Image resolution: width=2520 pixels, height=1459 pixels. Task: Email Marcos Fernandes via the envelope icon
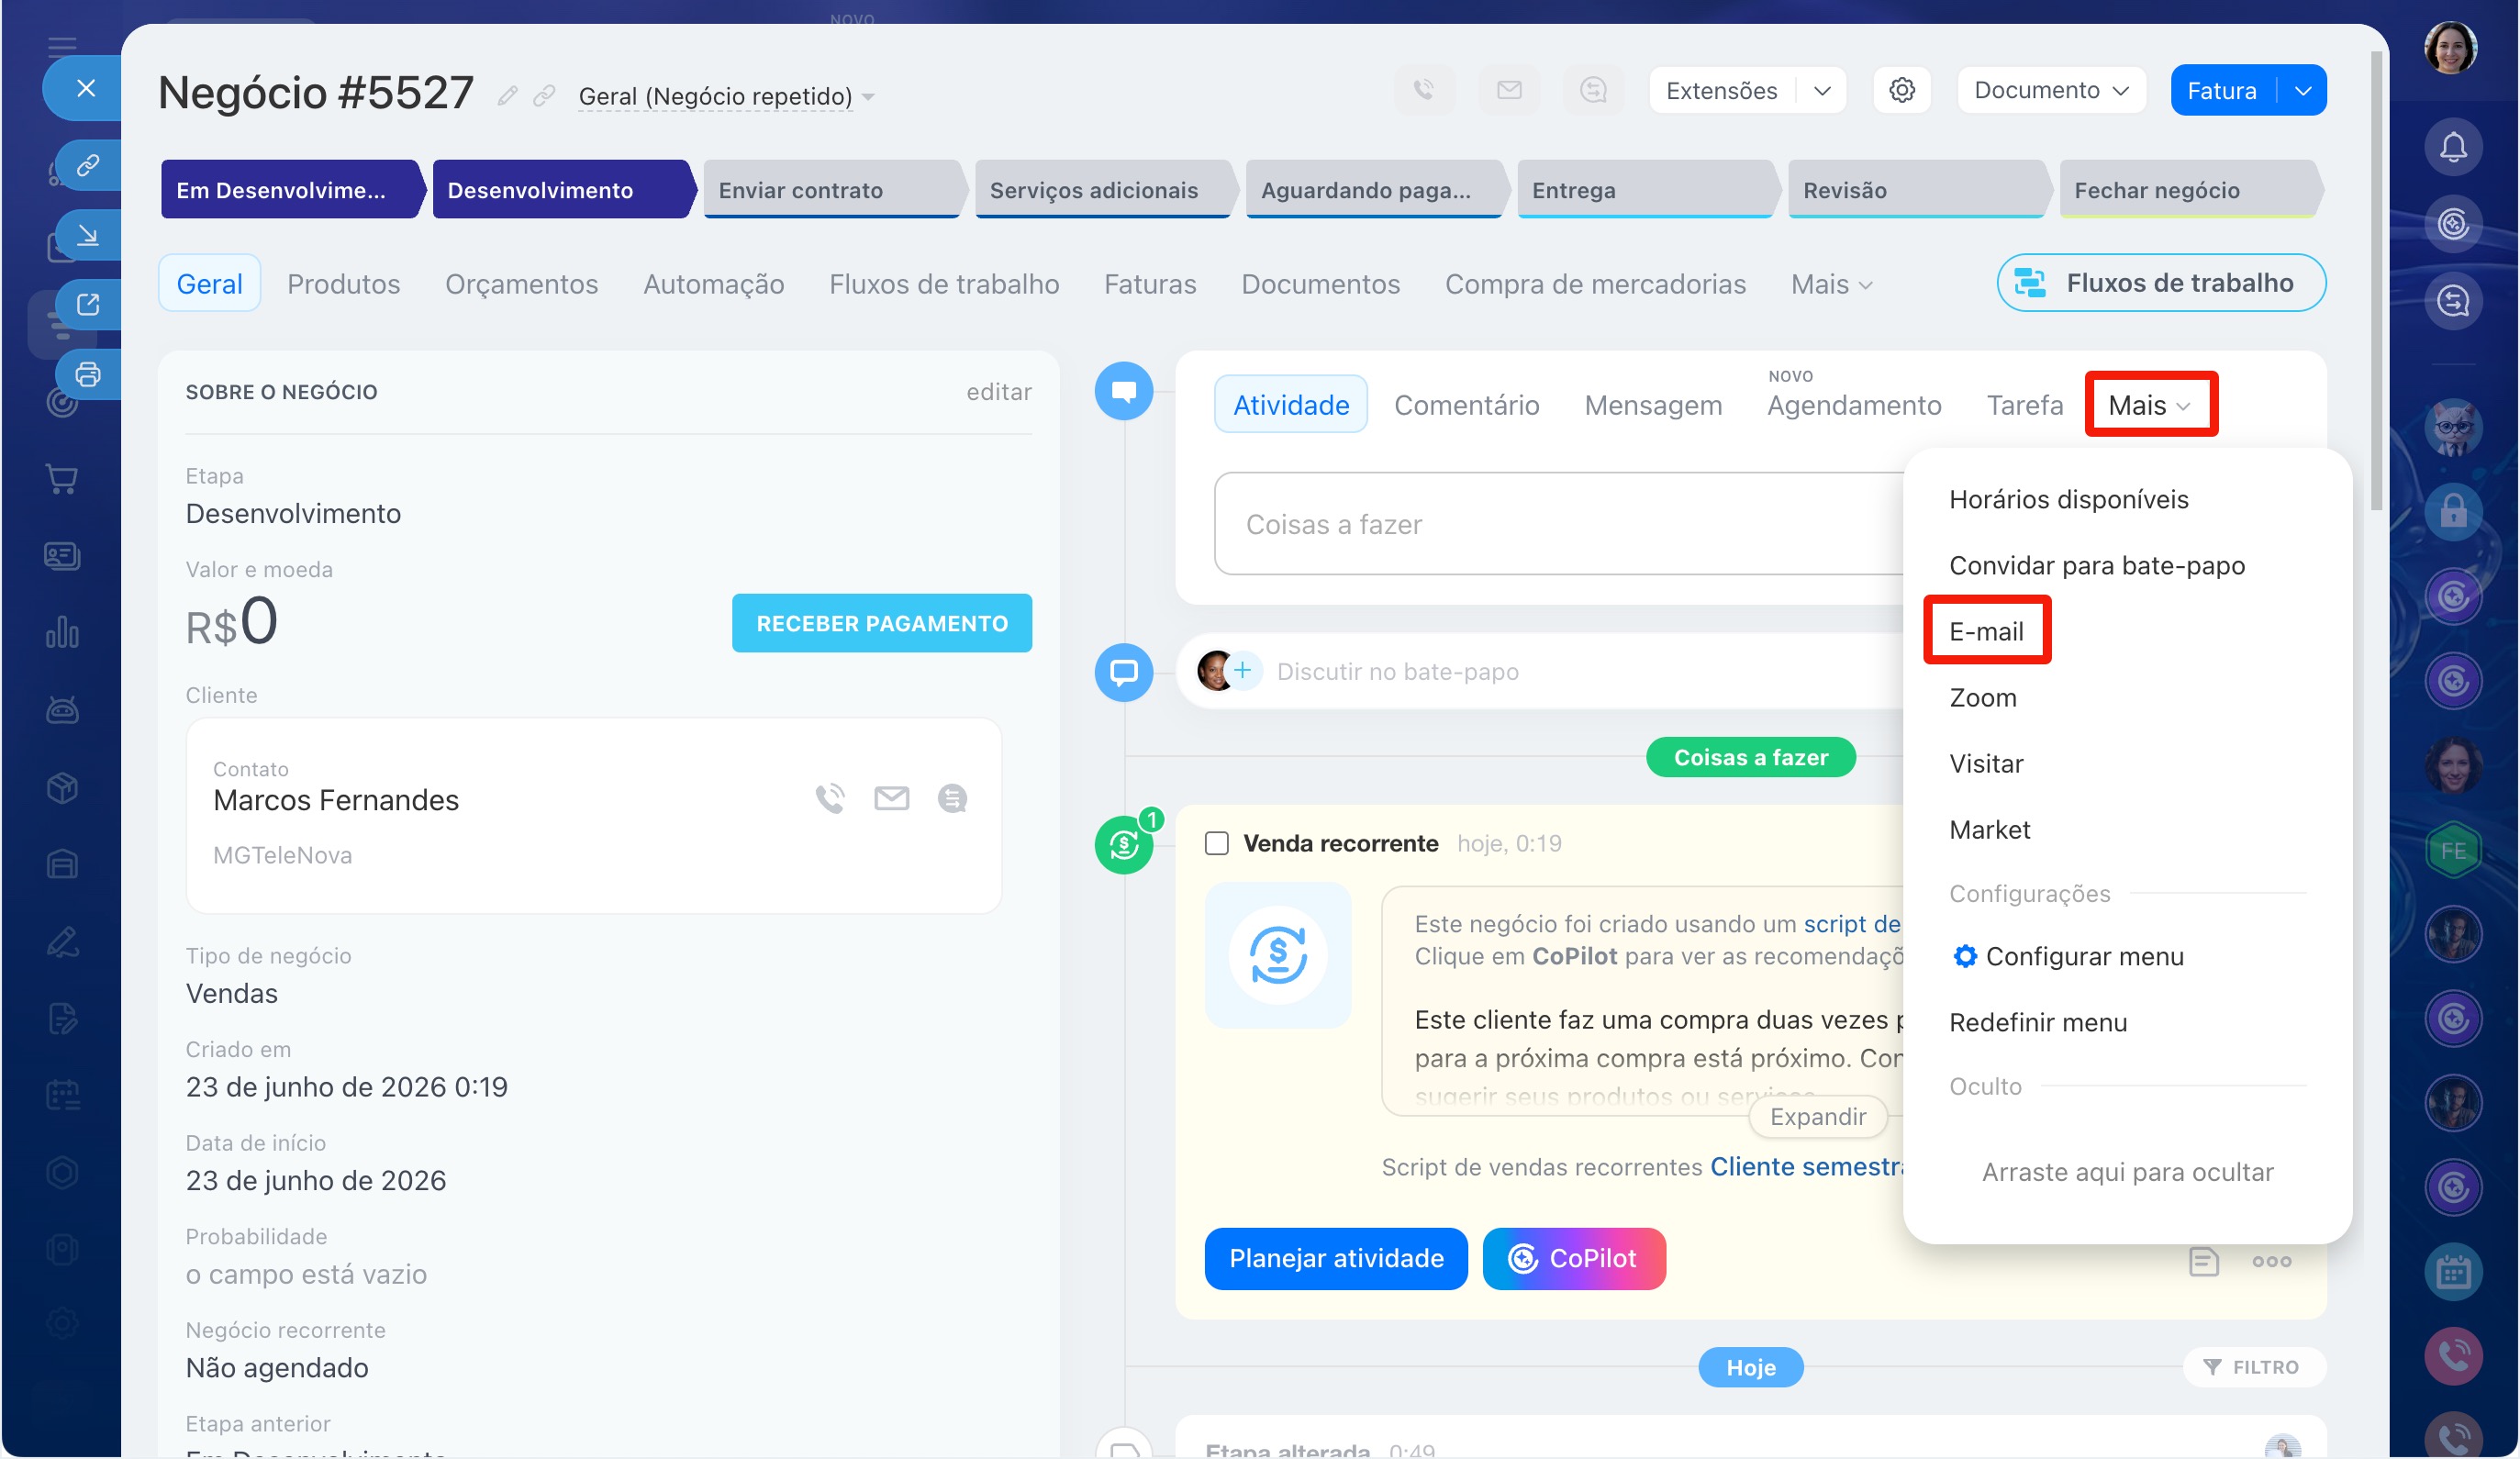click(892, 799)
